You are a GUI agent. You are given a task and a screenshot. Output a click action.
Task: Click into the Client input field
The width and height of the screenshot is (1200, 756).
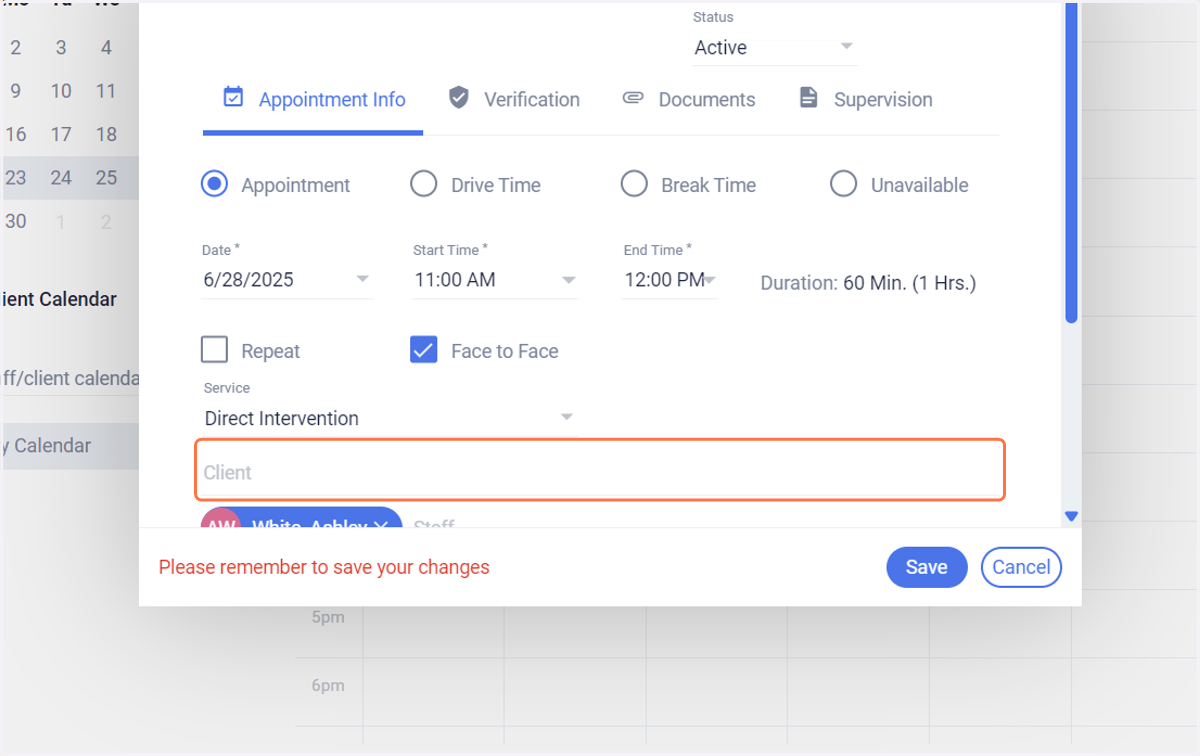coord(600,470)
